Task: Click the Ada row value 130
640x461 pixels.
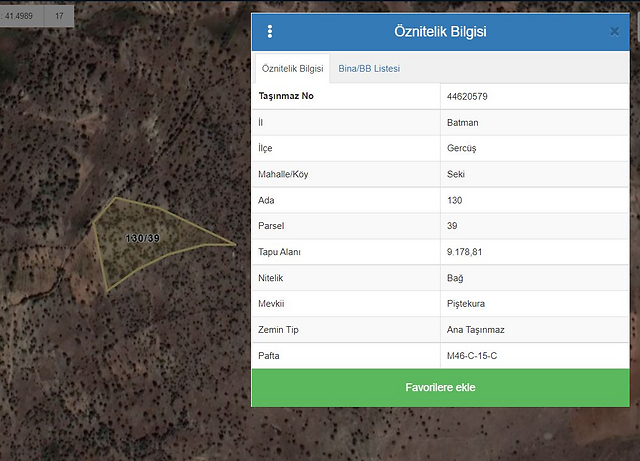Action: [455, 200]
